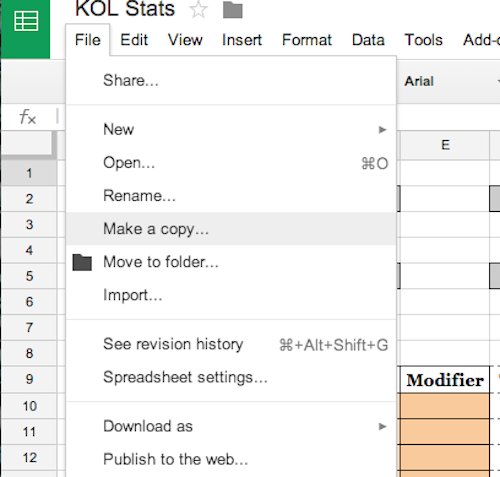The image size is (500, 477).
Task: Open the Insert menu
Action: click(x=242, y=40)
